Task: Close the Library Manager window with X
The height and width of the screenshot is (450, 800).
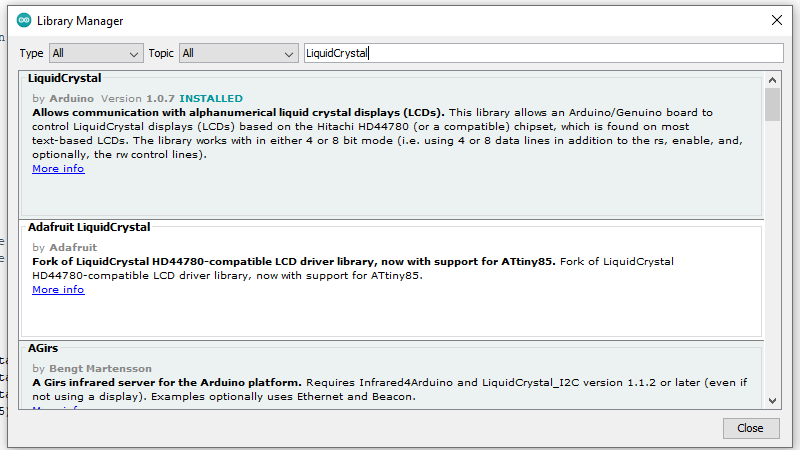Action: tap(777, 20)
